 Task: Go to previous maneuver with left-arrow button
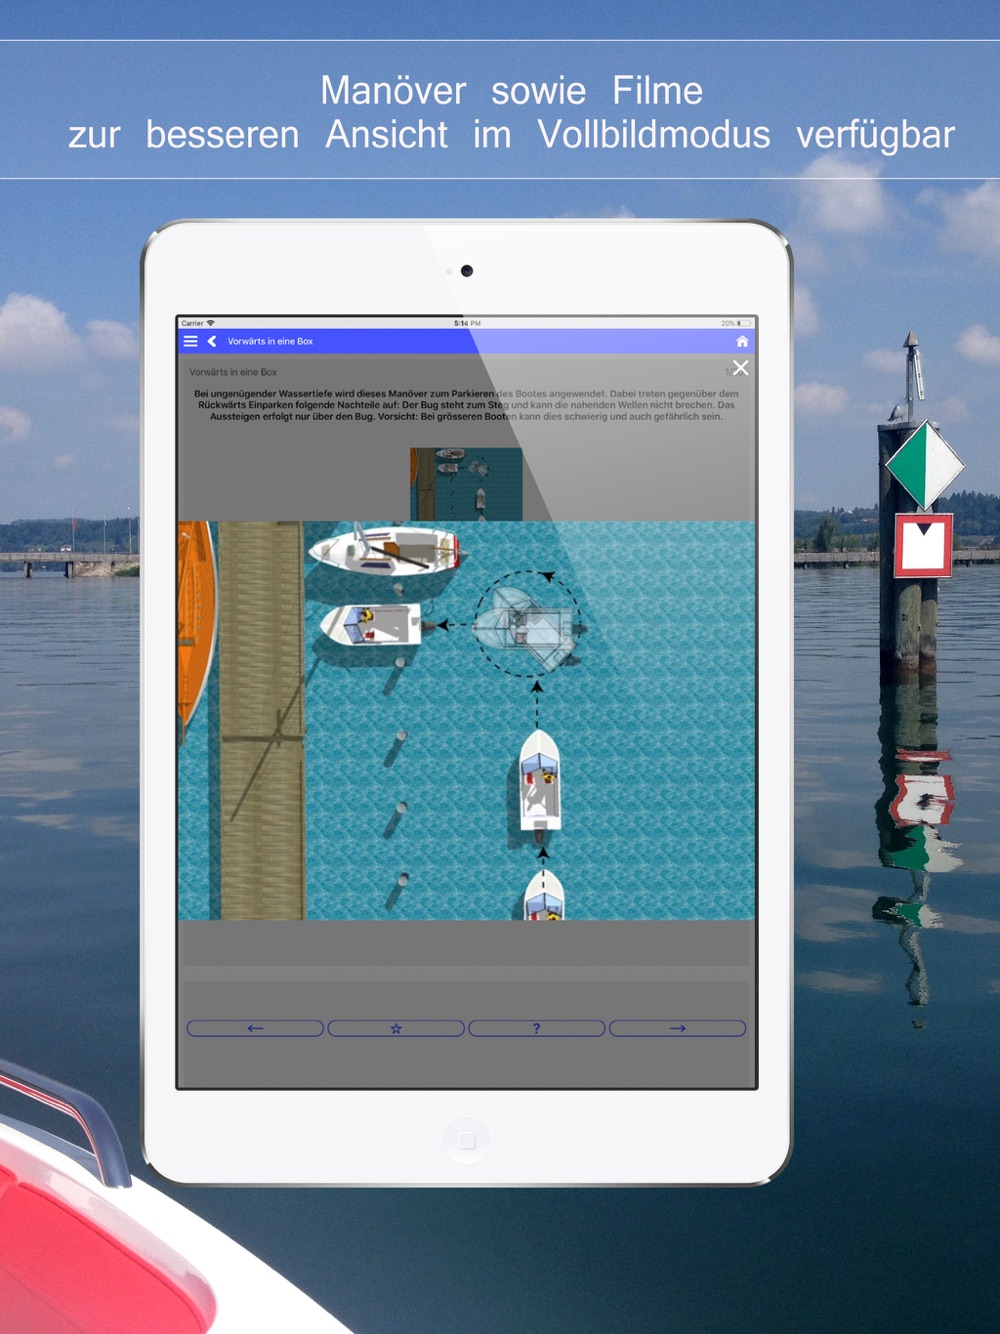coord(255,1028)
